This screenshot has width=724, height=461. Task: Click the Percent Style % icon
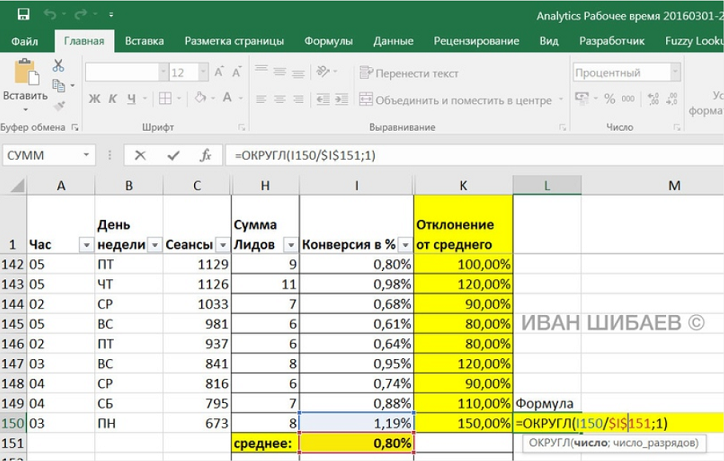(610, 98)
